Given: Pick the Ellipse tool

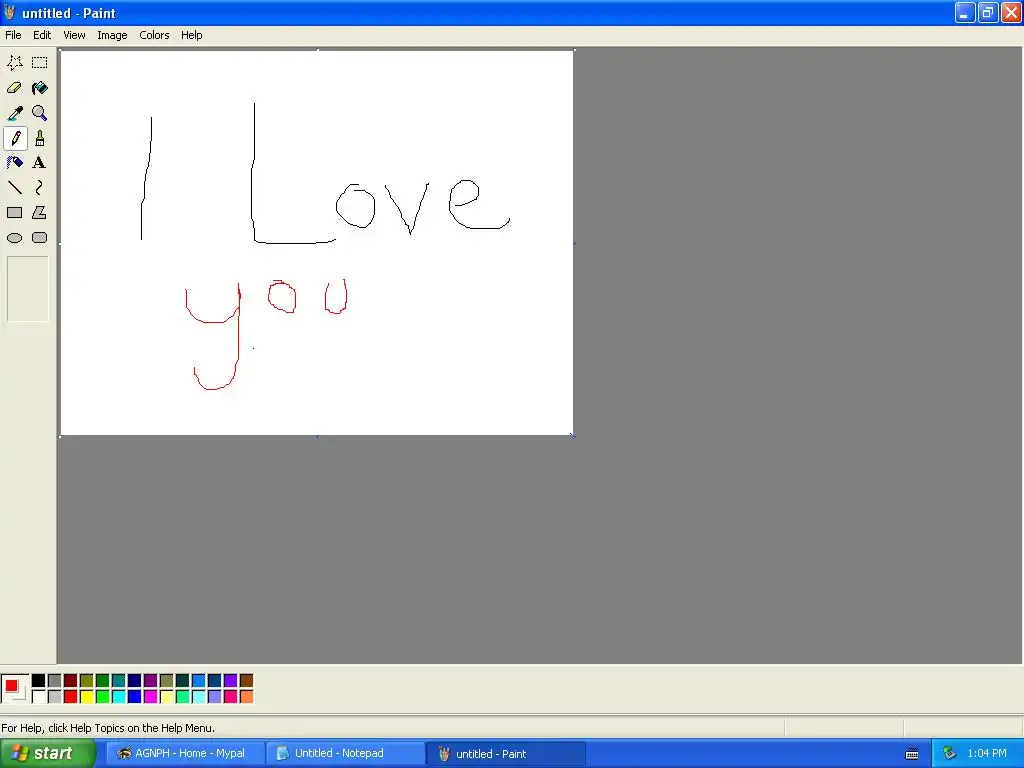Looking at the screenshot, I should [x=14, y=238].
